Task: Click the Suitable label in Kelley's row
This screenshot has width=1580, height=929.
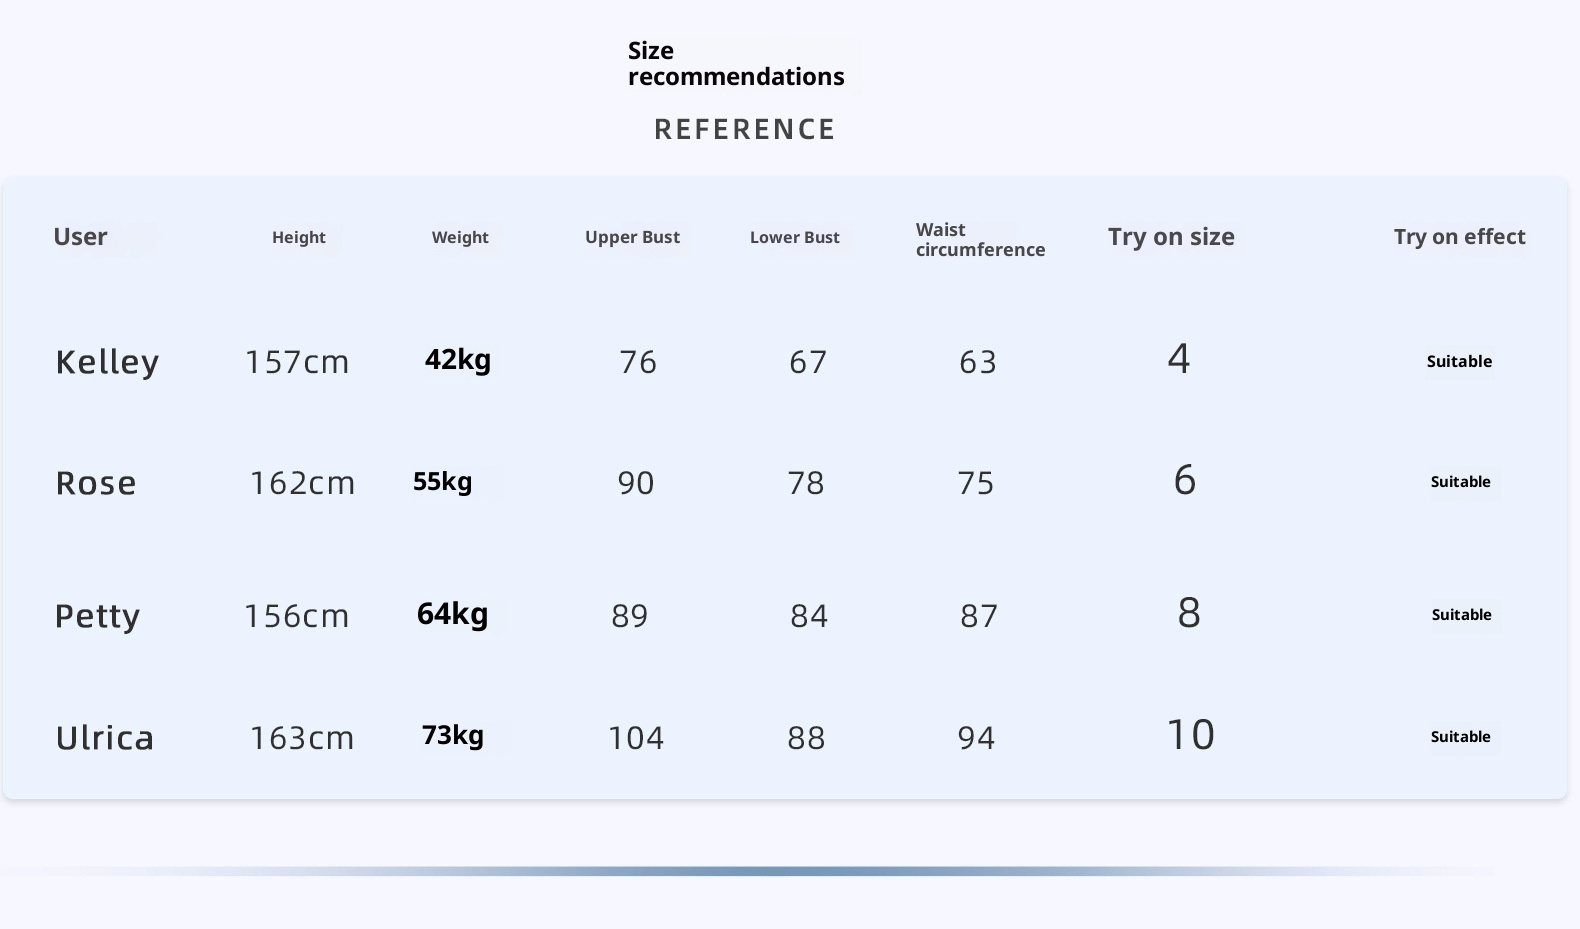Action: (1459, 362)
